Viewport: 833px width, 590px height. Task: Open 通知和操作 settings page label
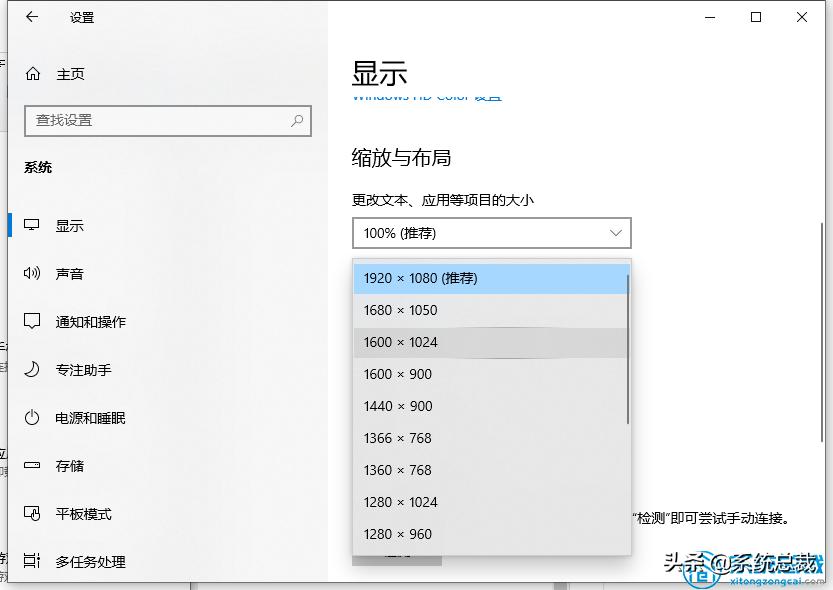tap(91, 322)
